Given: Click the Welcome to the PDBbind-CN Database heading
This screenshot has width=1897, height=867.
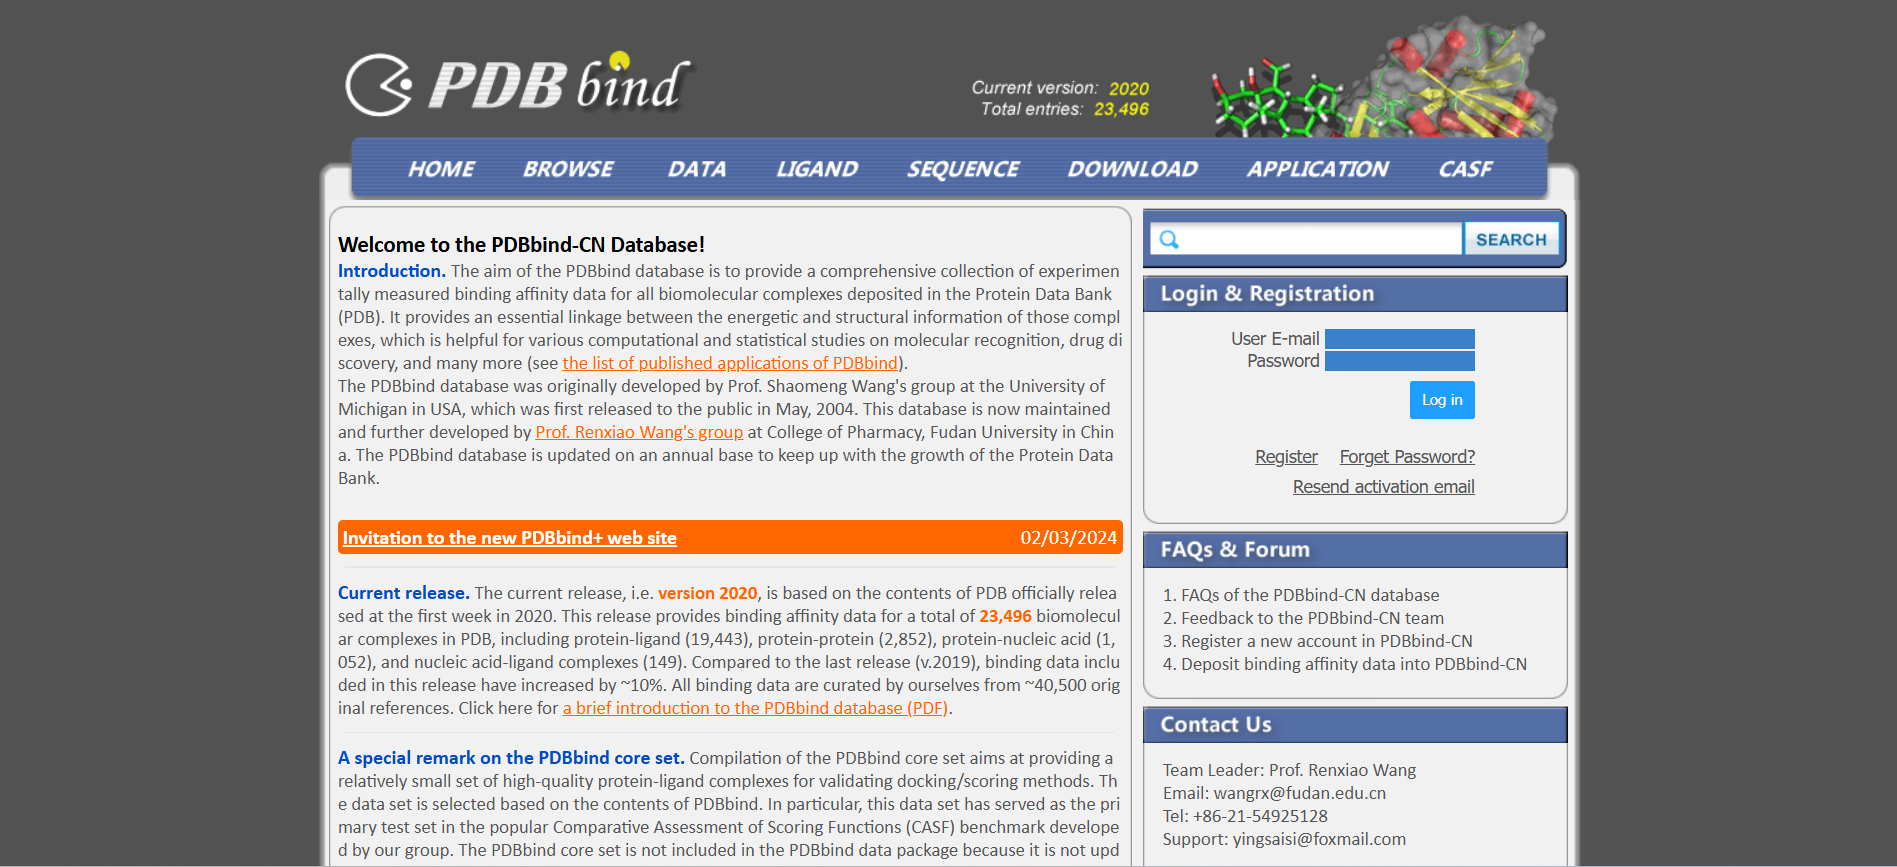Looking at the screenshot, I should click(521, 245).
